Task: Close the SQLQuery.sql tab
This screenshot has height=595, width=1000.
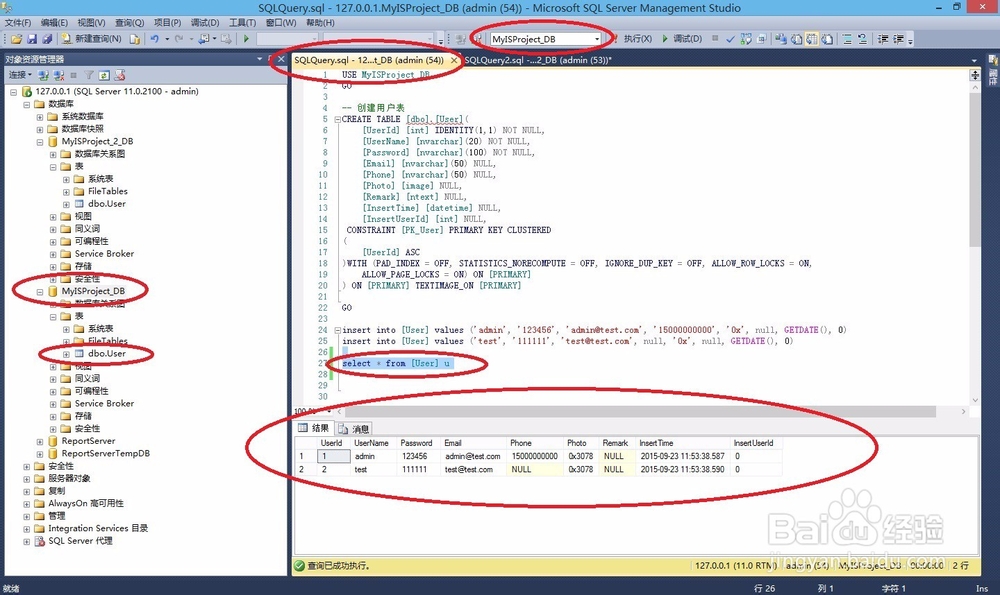Action: (x=454, y=60)
